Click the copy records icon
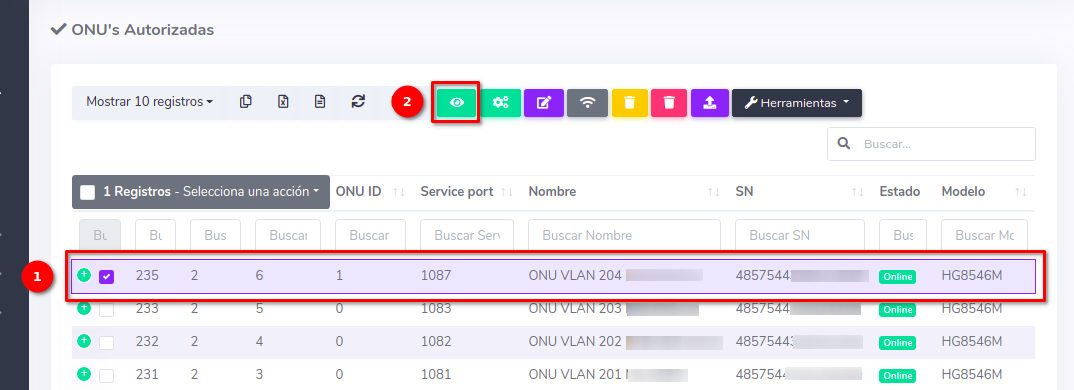The width and height of the screenshot is (1074, 390). pos(246,101)
